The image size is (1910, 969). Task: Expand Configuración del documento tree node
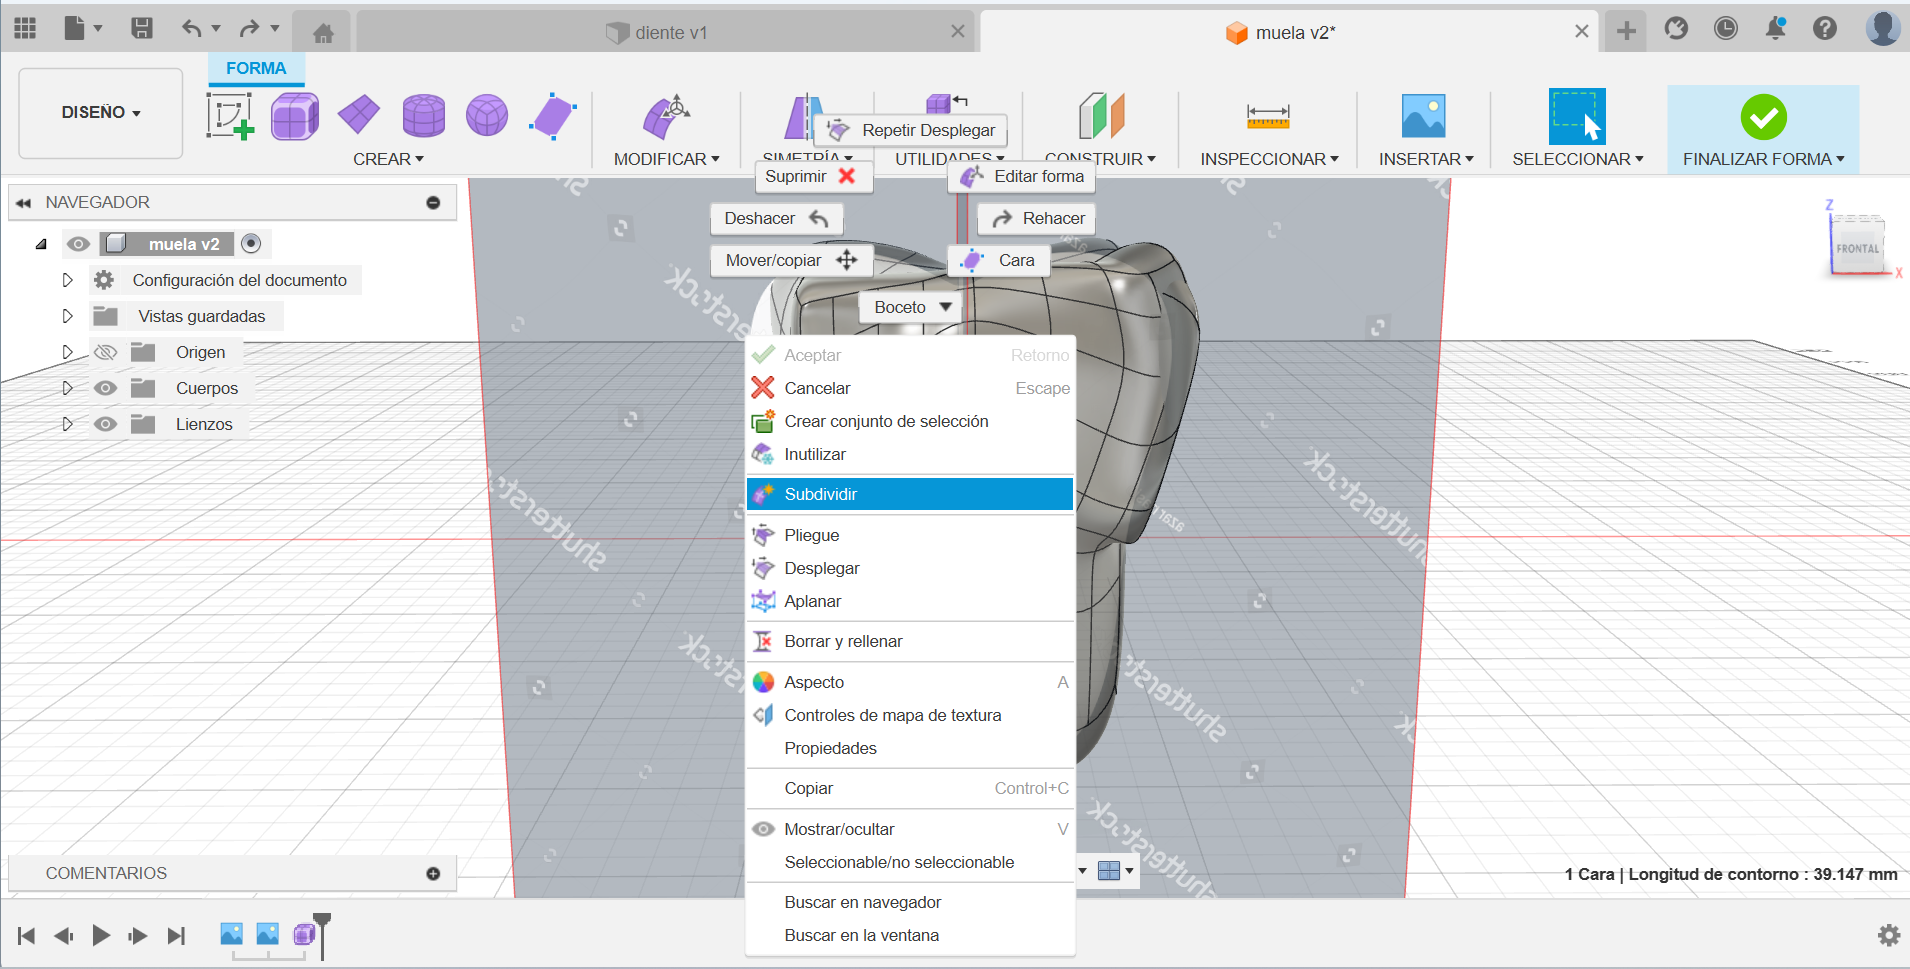coord(67,280)
